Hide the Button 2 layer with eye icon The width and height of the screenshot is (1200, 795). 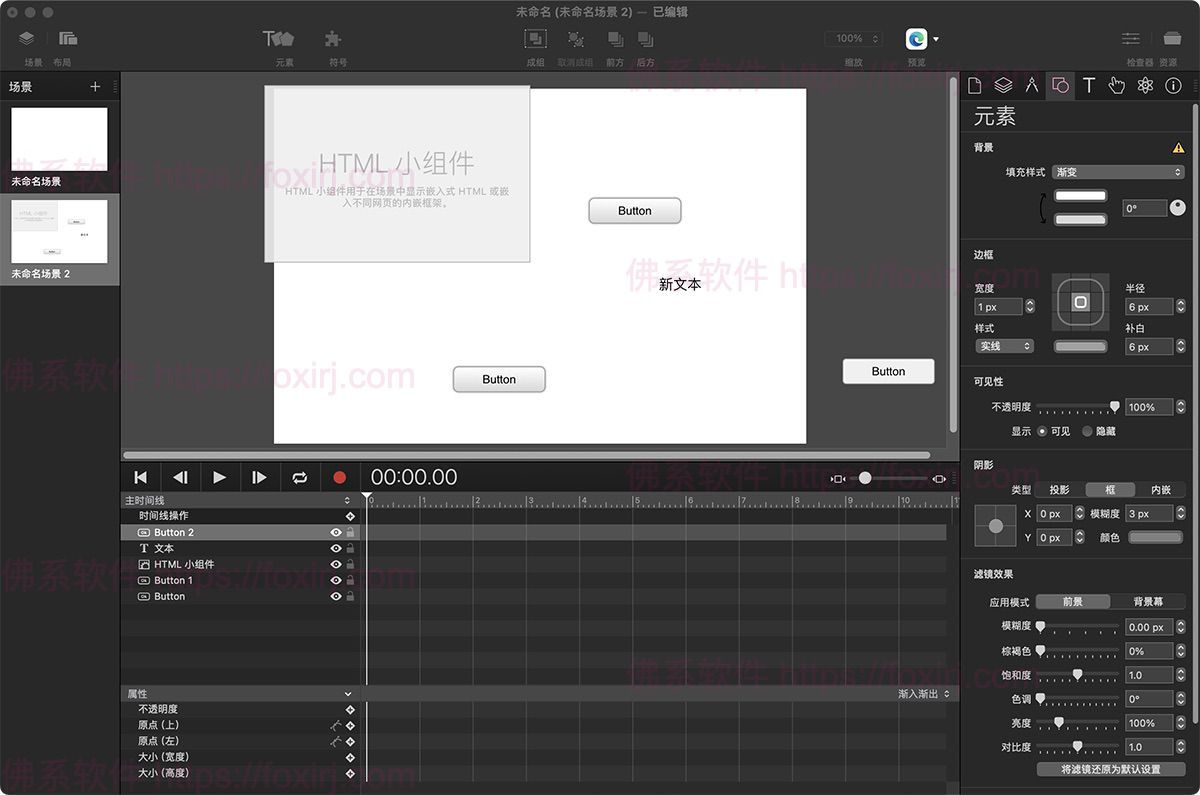click(x=336, y=533)
